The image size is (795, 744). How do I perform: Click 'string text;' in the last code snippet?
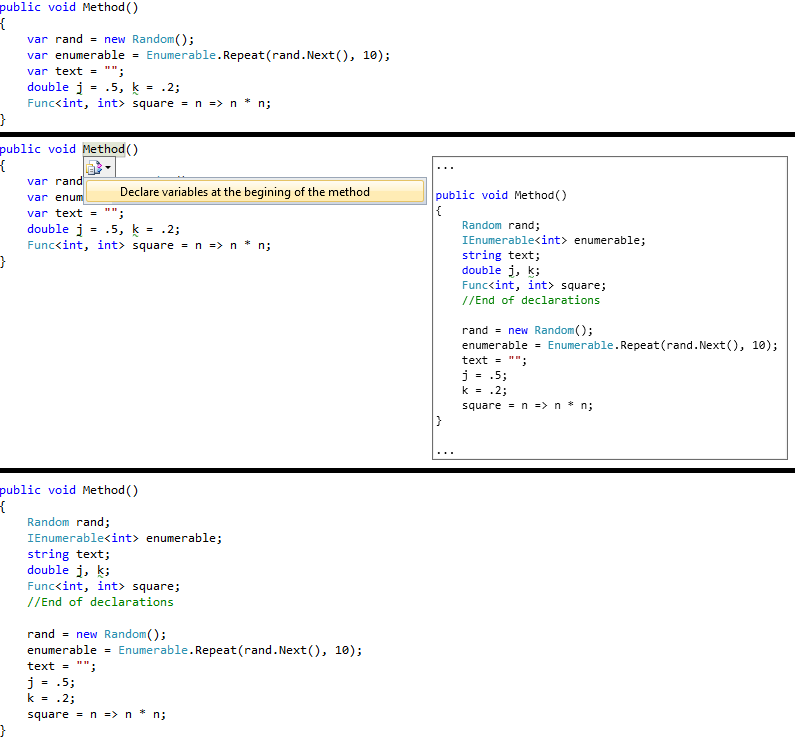[68, 554]
